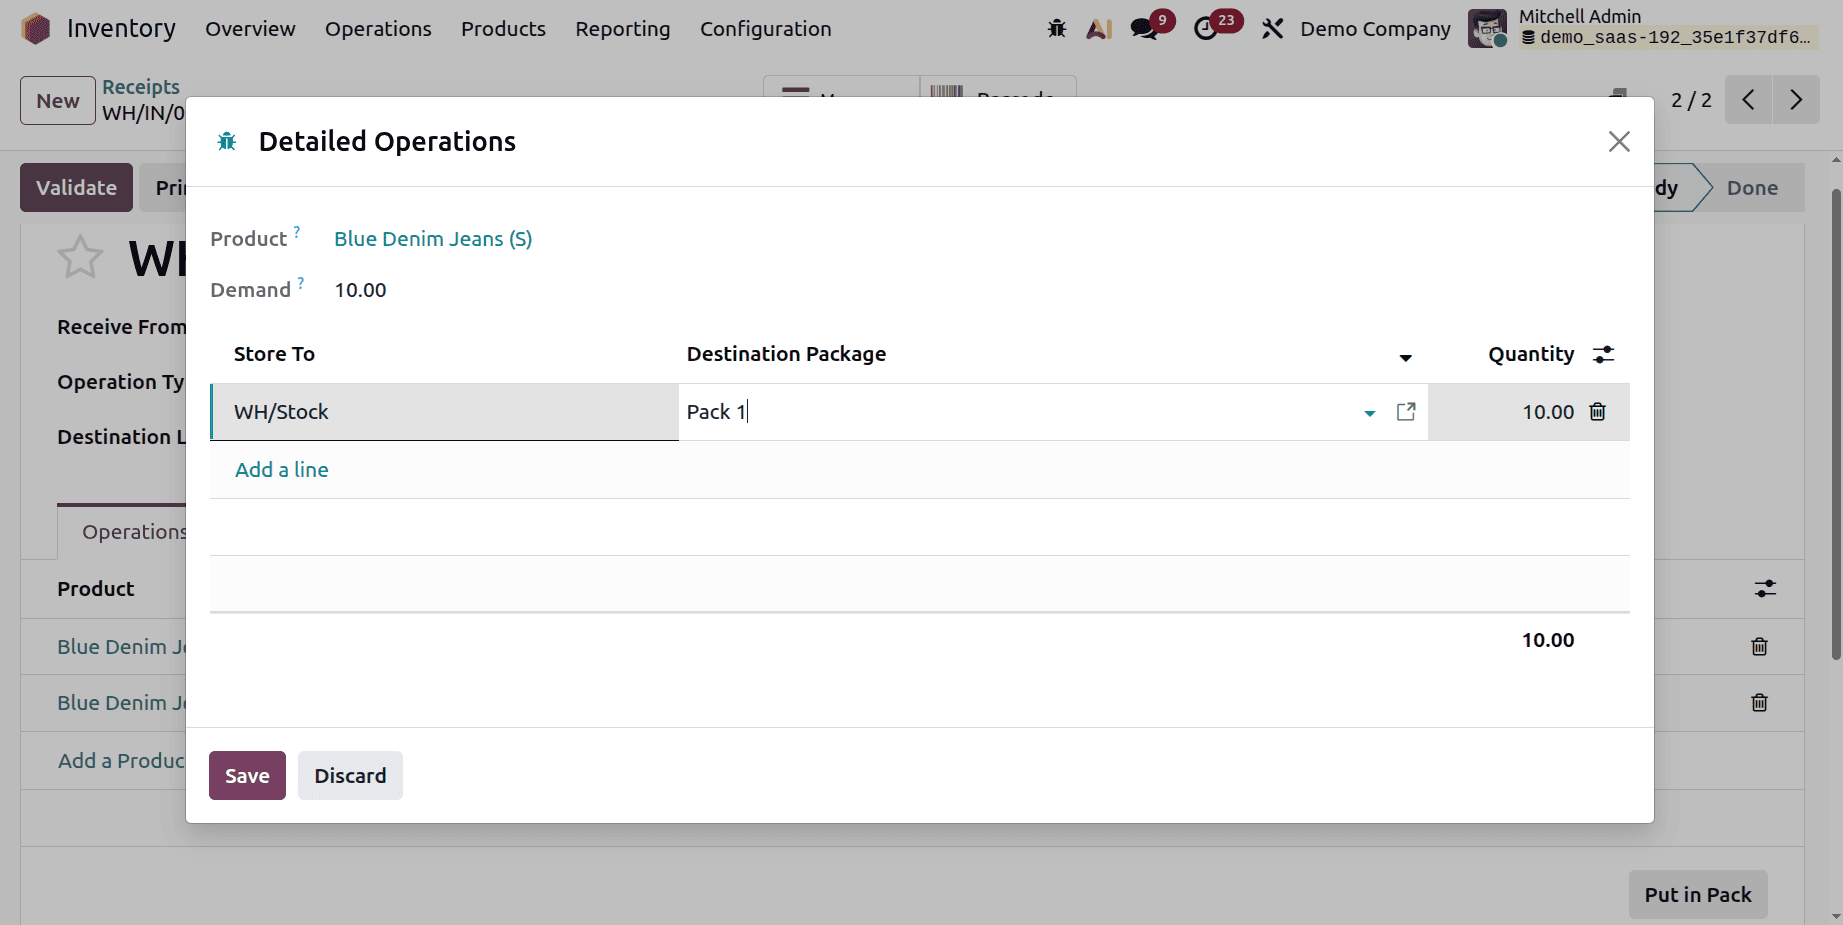Open the optional columns settings icon above Quantity
Viewport: 1843px width, 925px height.
point(1604,353)
